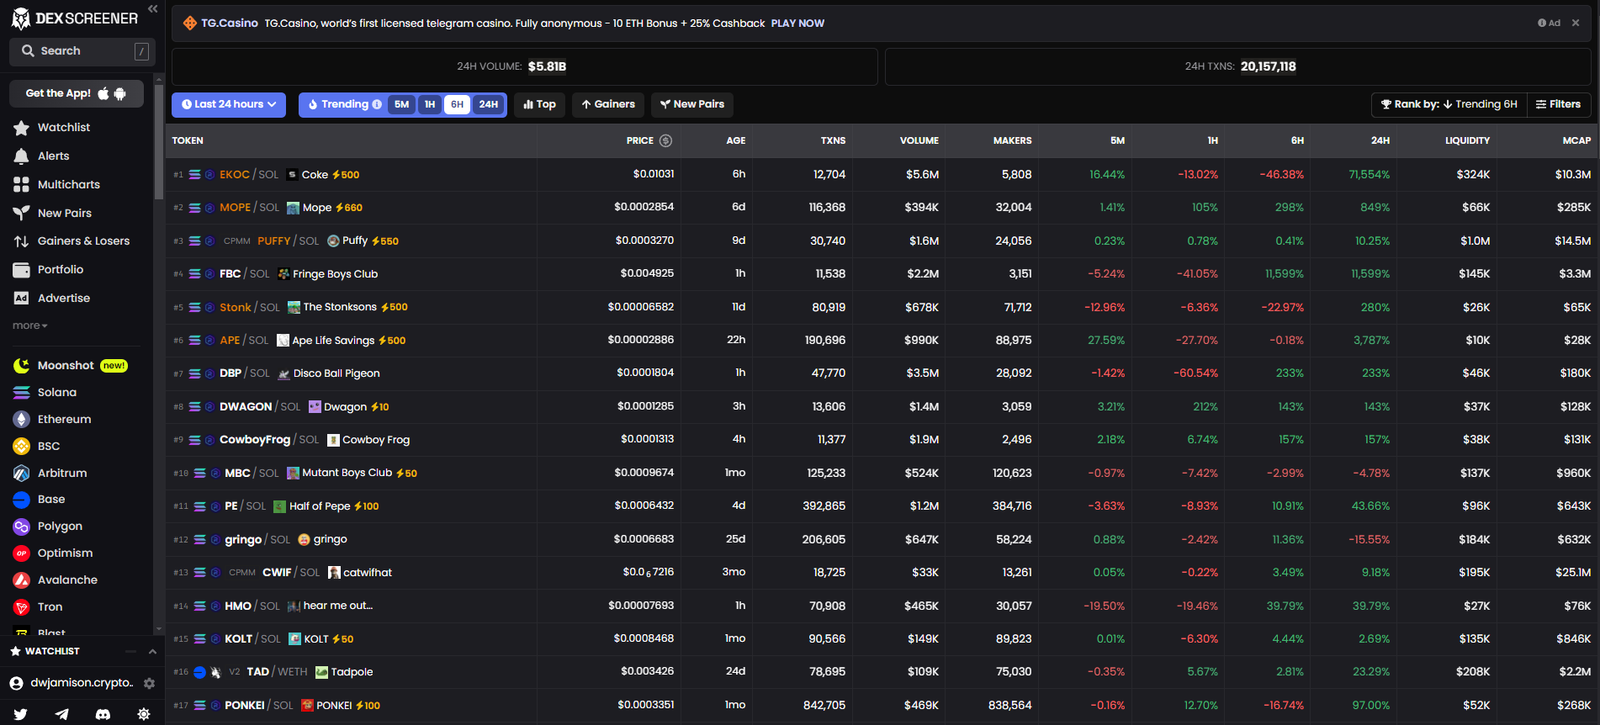Click the Get the App! button
This screenshot has width=1600, height=725.
77,93
